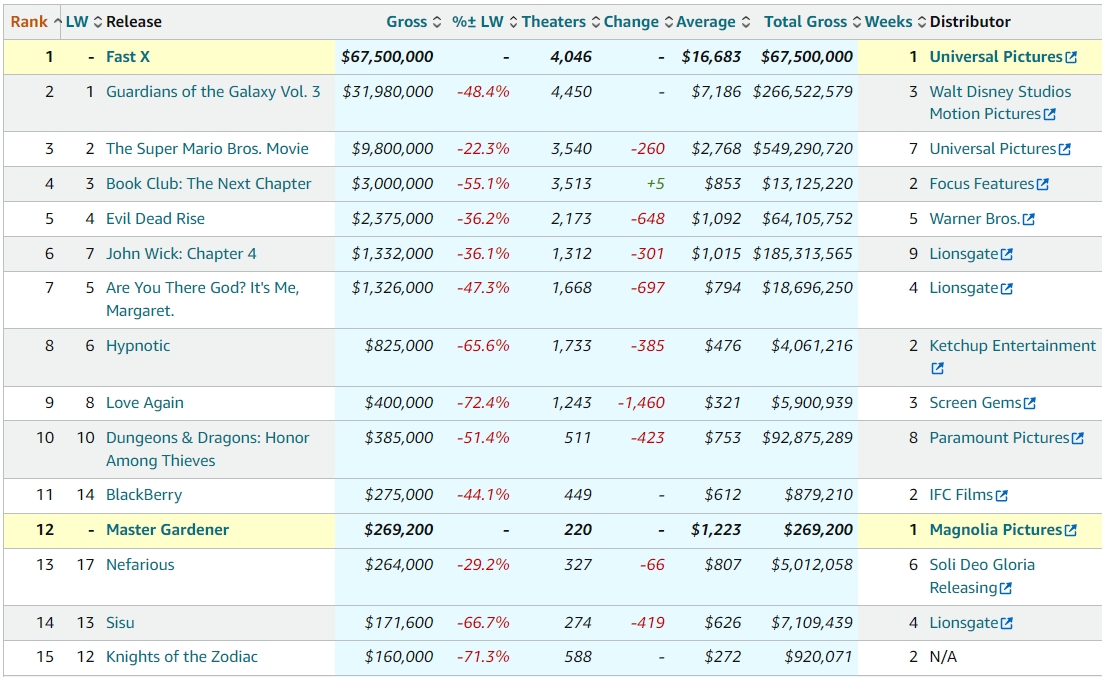The height and width of the screenshot is (677, 1105).
Task: Open Dungeons & Dragons: Honor Among Thieves link
Action: pyautogui.click(x=207, y=449)
